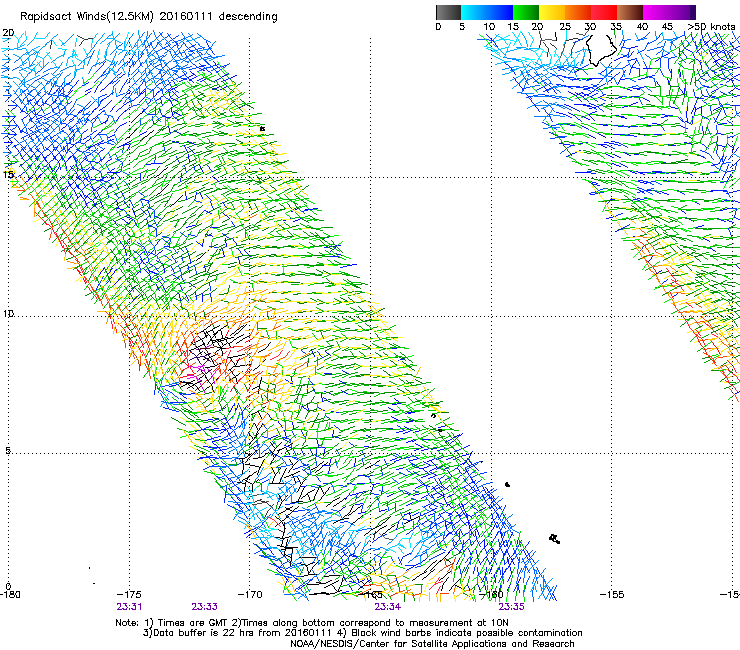Viewport: 740px width, 650px height.
Task: Click the NOAA/NESDIS credit line
Action: point(432,644)
